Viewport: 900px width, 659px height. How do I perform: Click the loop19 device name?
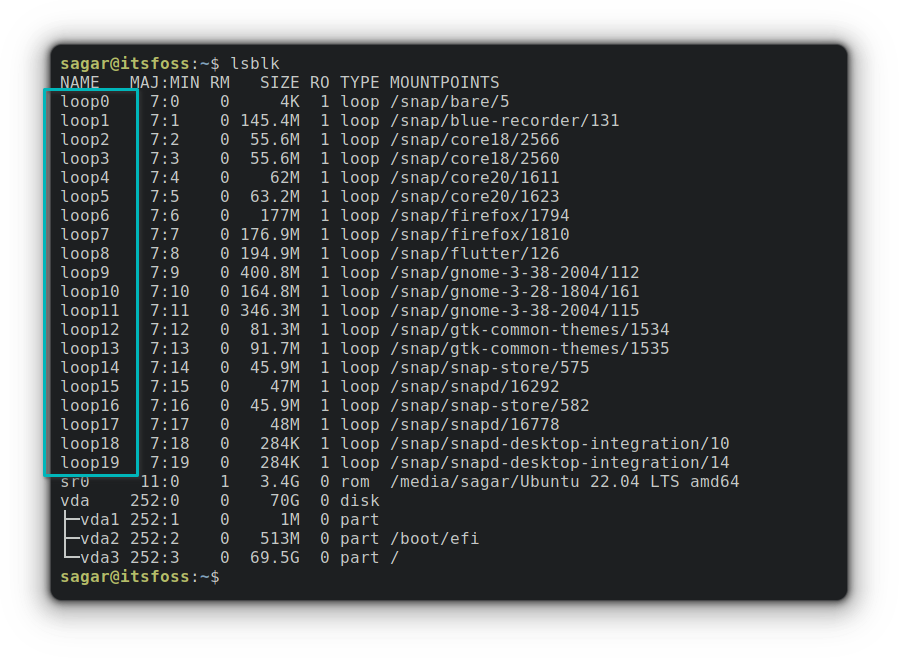tap(88, 462)
